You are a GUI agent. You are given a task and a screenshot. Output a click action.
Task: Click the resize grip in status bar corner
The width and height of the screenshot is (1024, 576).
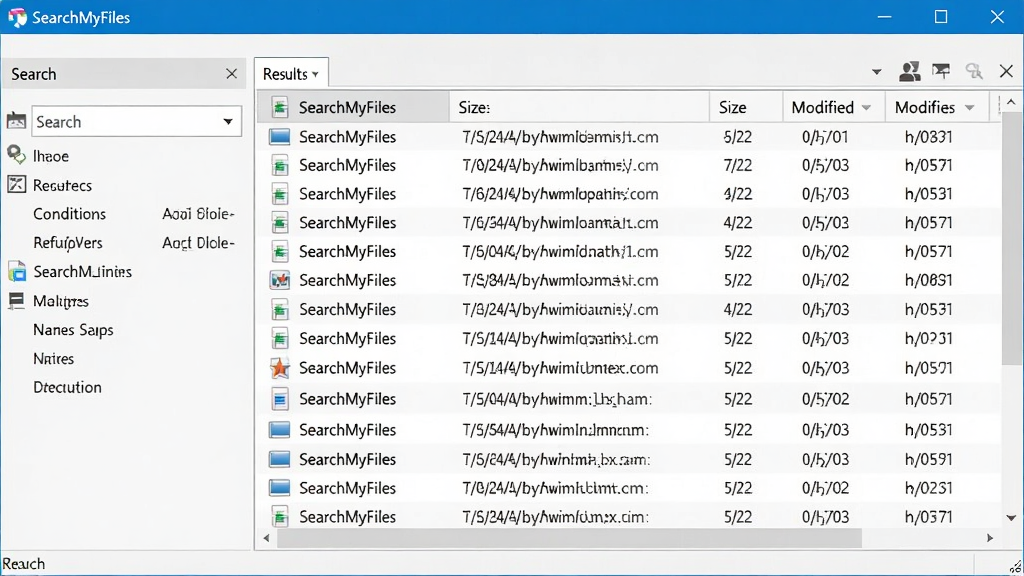click(x=1015, y=567)
